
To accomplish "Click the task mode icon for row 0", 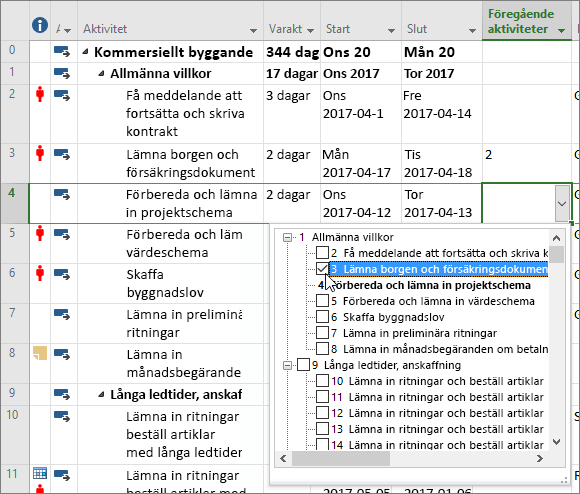I will tap(62, 51).
